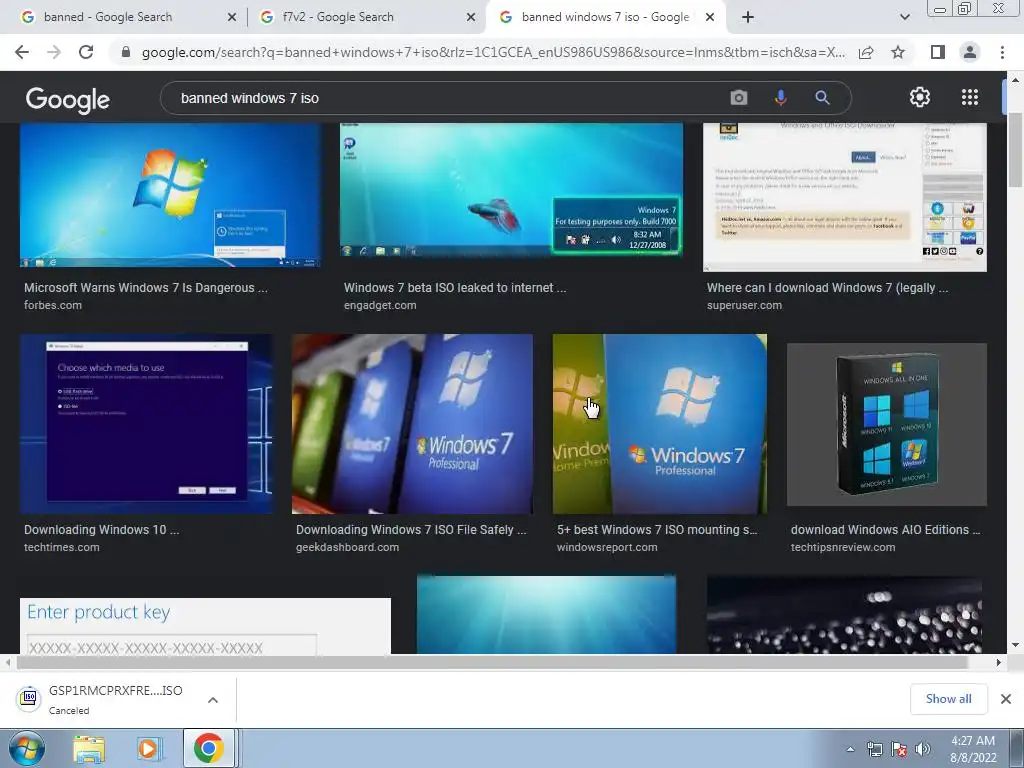Open taskbar clock showing 4:27 AM

point(973,748)
